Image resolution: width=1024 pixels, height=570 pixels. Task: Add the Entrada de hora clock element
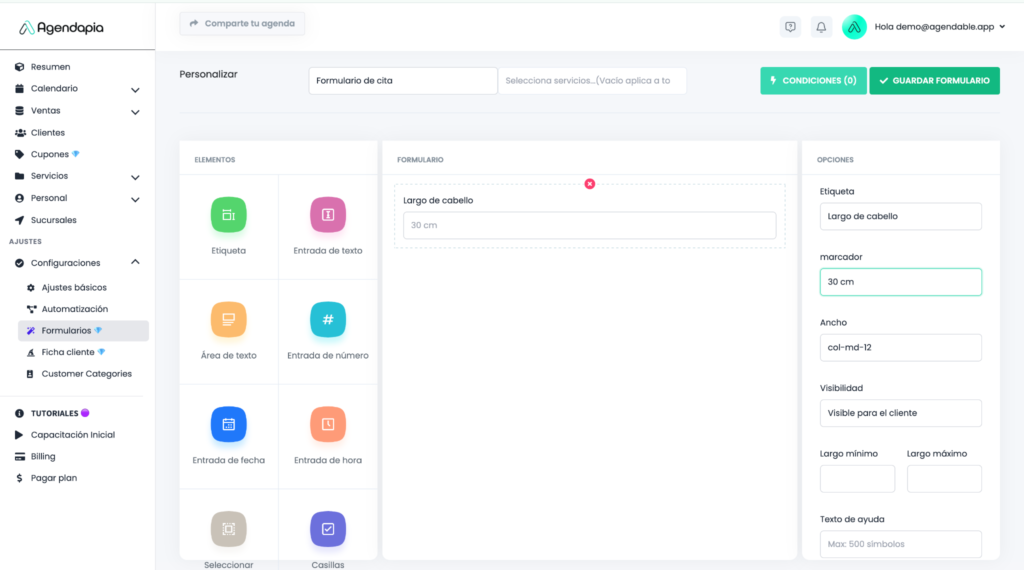[328, 425]
